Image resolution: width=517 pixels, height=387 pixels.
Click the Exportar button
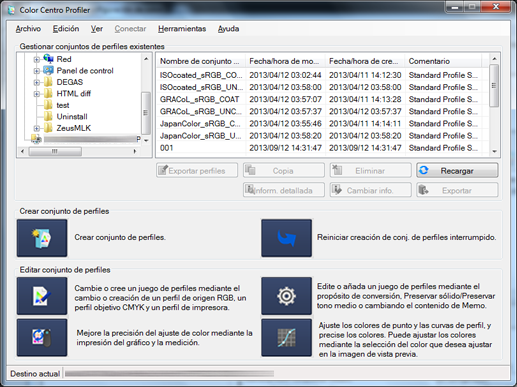pos(457,190)
